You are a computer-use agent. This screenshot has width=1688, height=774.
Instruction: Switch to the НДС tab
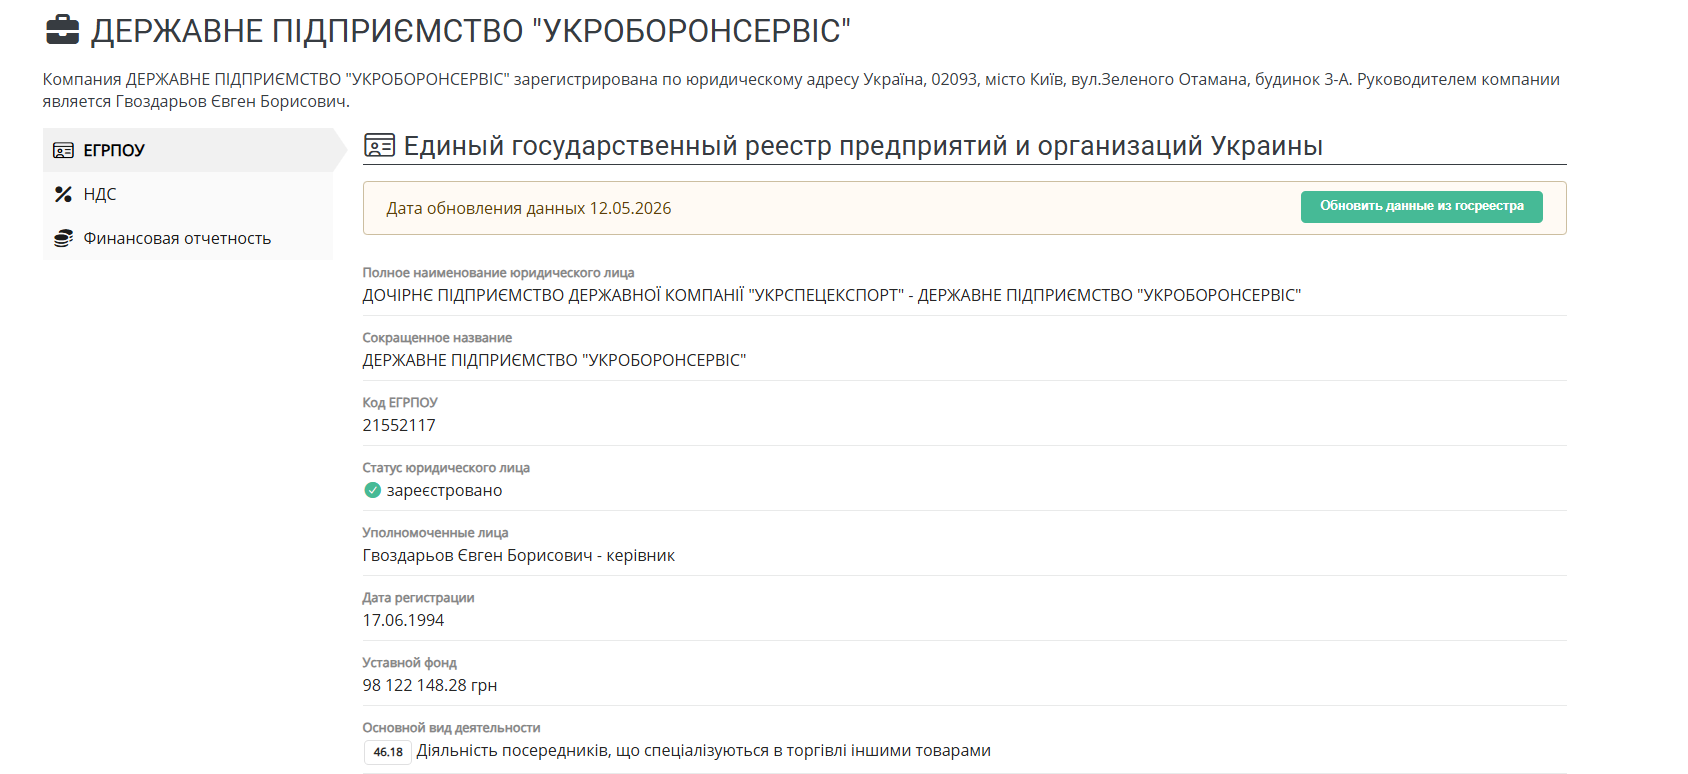pyautogui.click(x=188, y=194)
